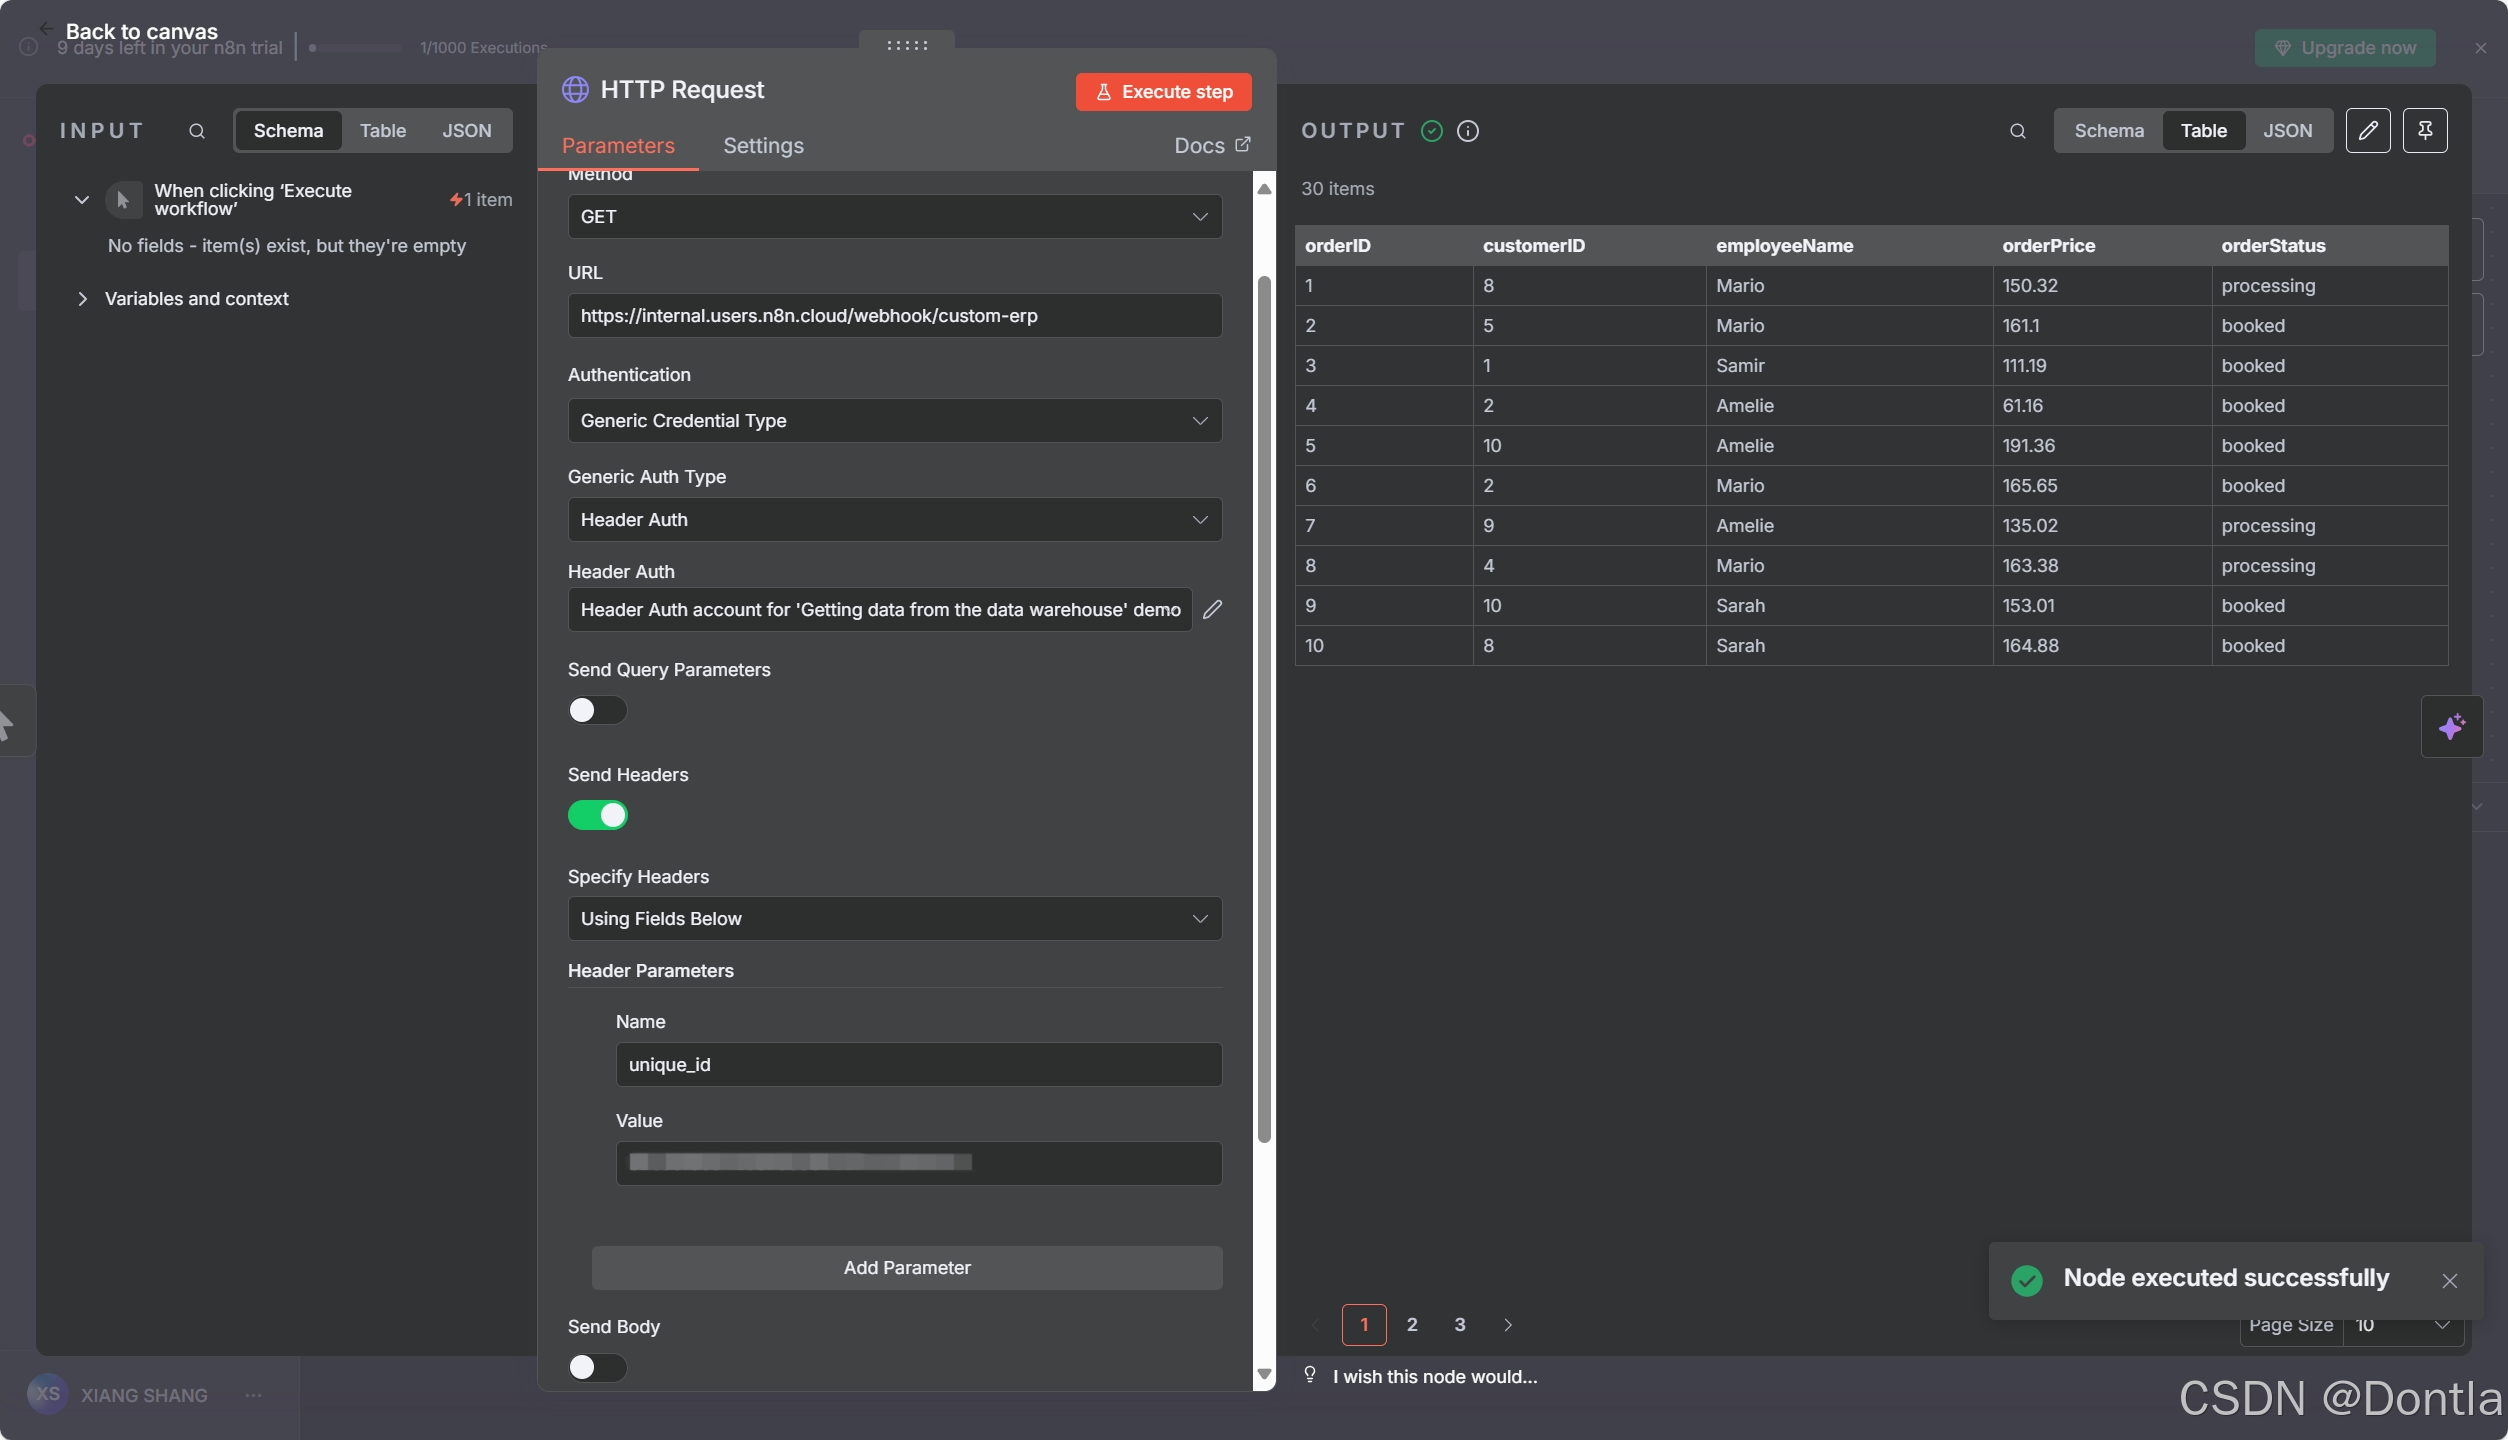The width and height of the screenshot is (2508, 1440).
Task: Click the parameters panel scrollbar thumb
Action: 1264,710
